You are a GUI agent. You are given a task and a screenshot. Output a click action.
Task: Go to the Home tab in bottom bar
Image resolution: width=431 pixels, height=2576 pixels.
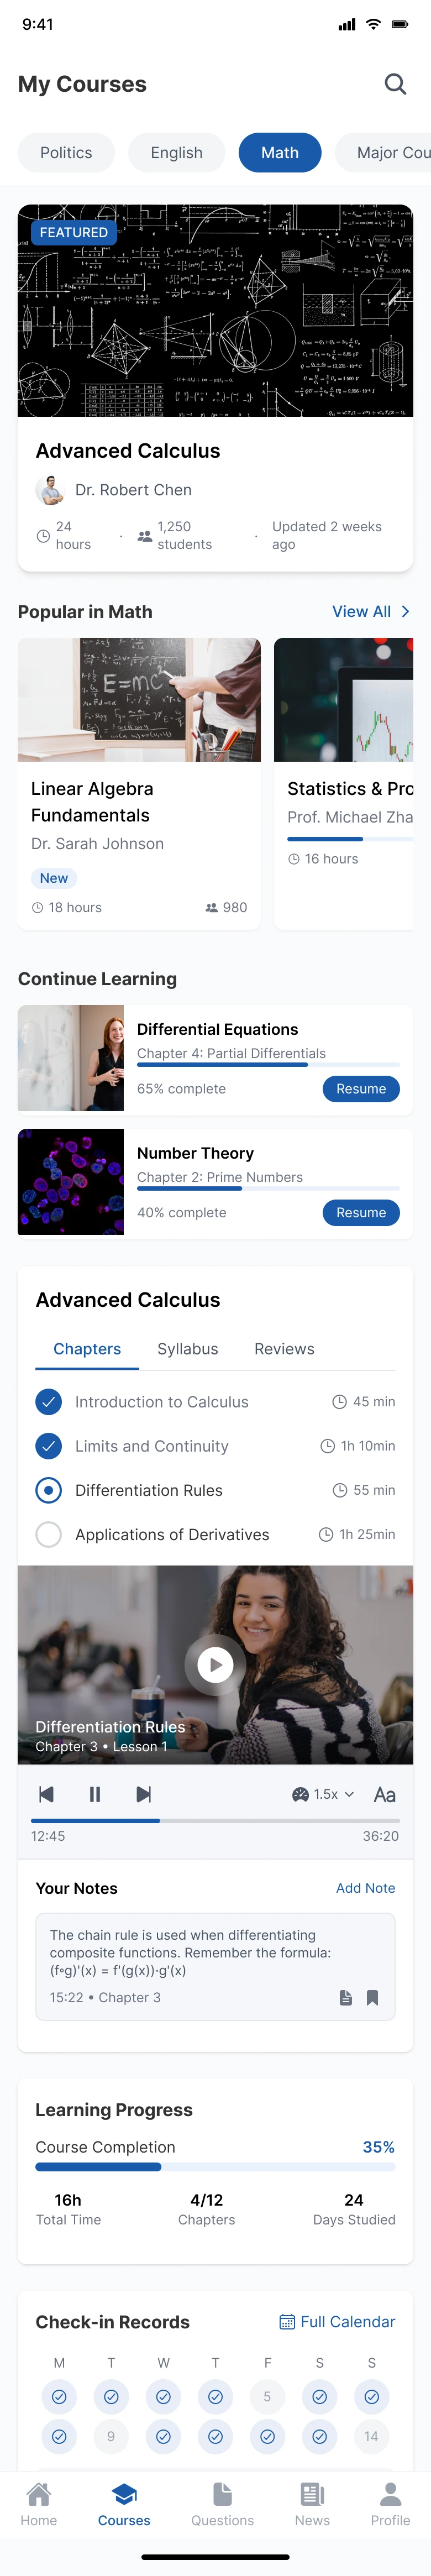pyautogui.click(x=39, y=2504)
